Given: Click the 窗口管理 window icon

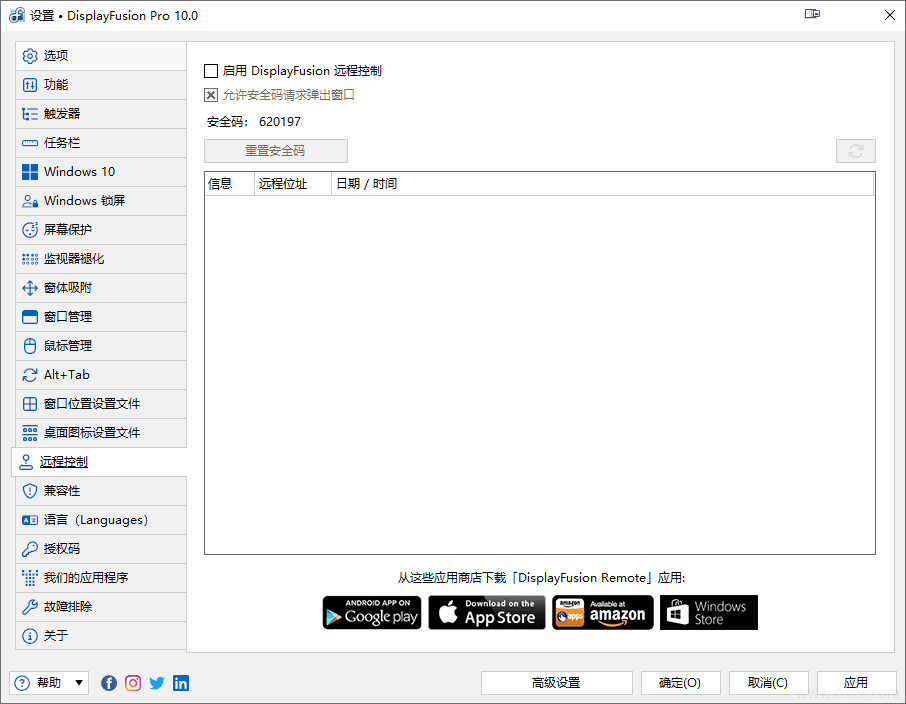Looking at the screenshot, I should coord(29,317).
